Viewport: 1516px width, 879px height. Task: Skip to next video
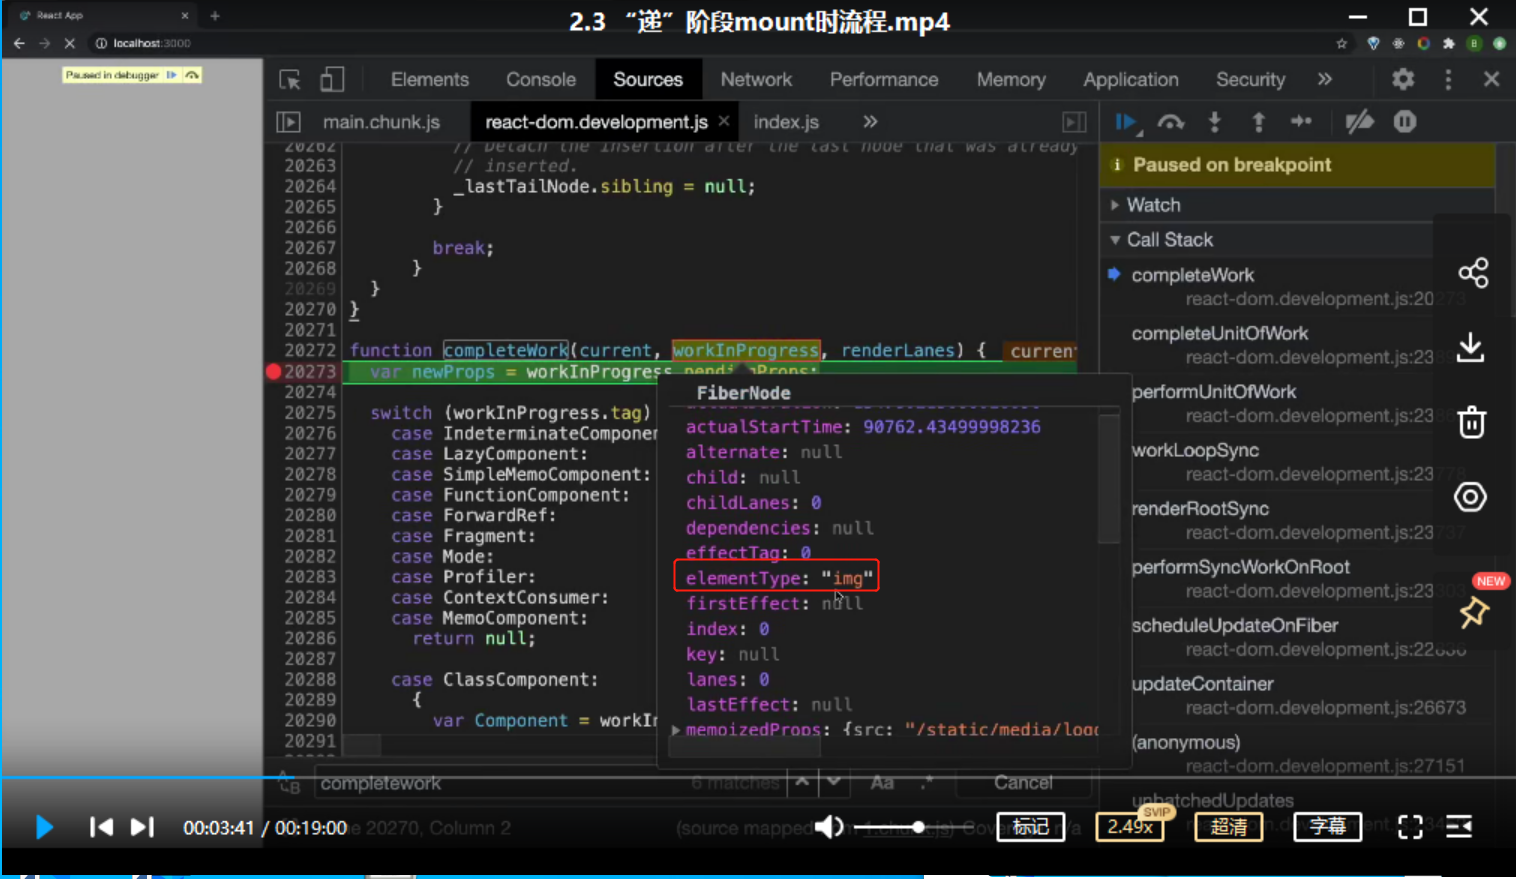pyautogui.click(x=143, y=827)
